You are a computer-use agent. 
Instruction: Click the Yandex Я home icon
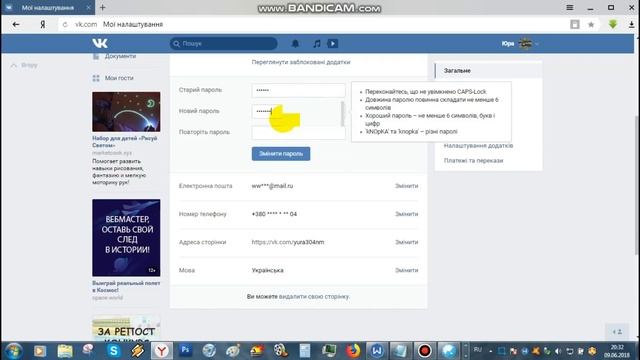coord(42,24)
